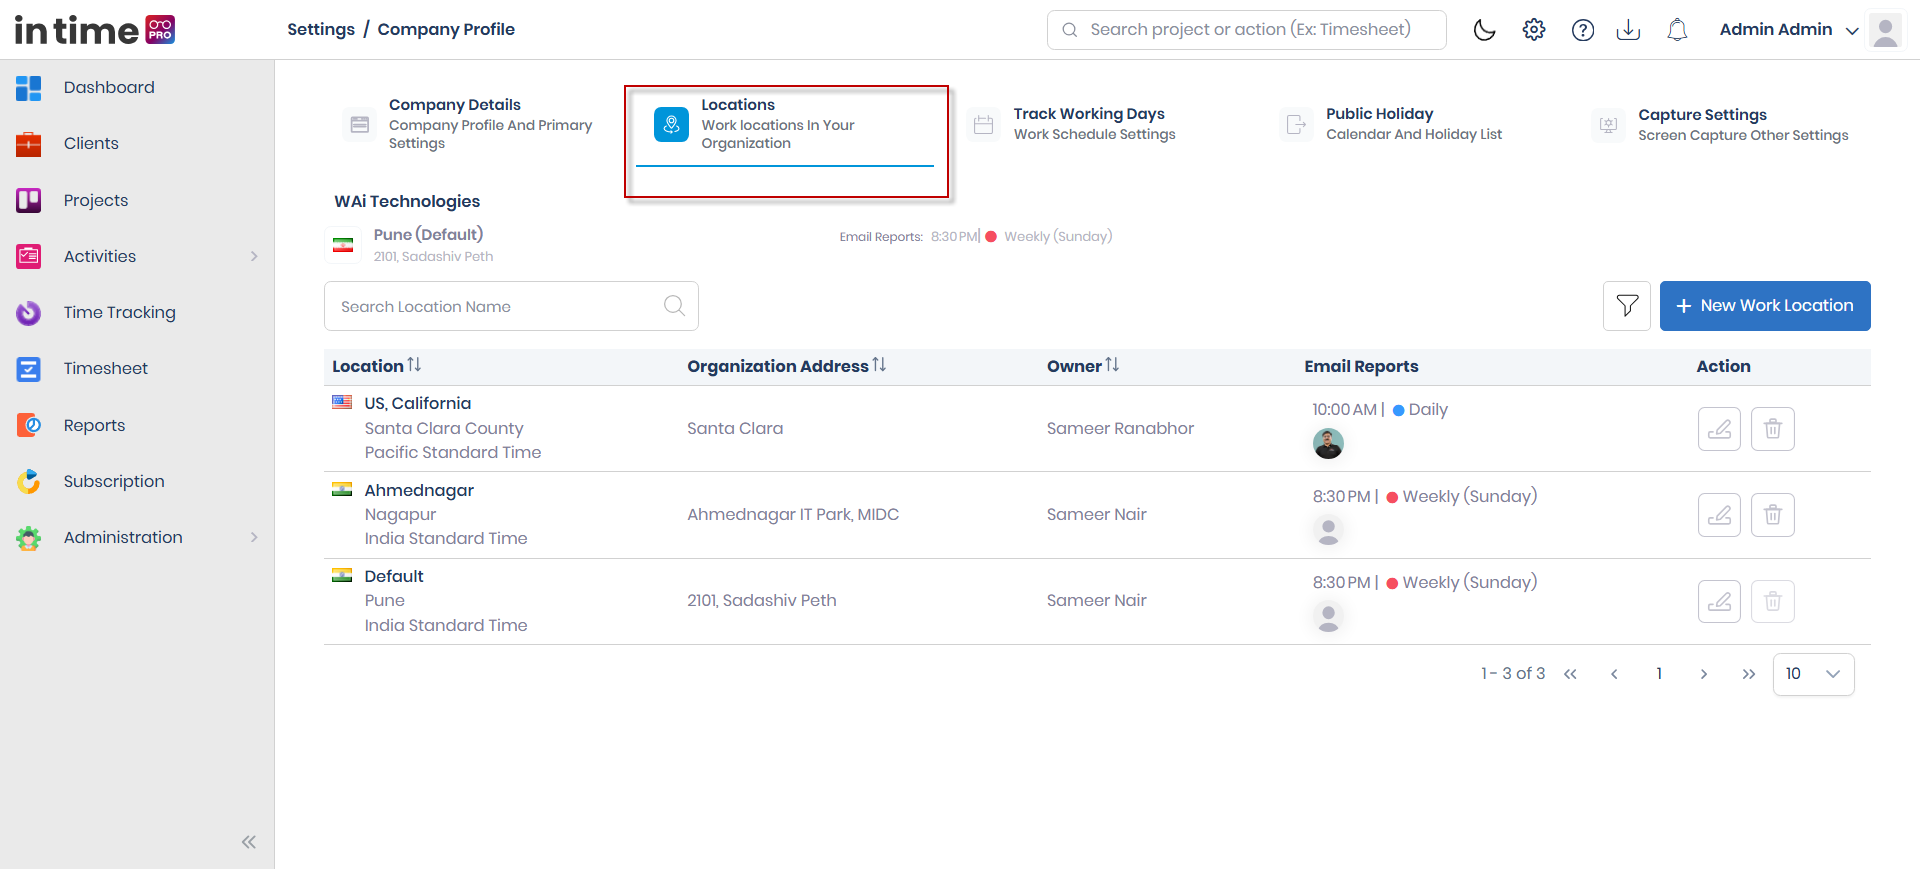Viewport: 1920px width, 869px height.
Task: Jump to last page double arrow
Action: pyautogui.click(x=1749, y=674)
